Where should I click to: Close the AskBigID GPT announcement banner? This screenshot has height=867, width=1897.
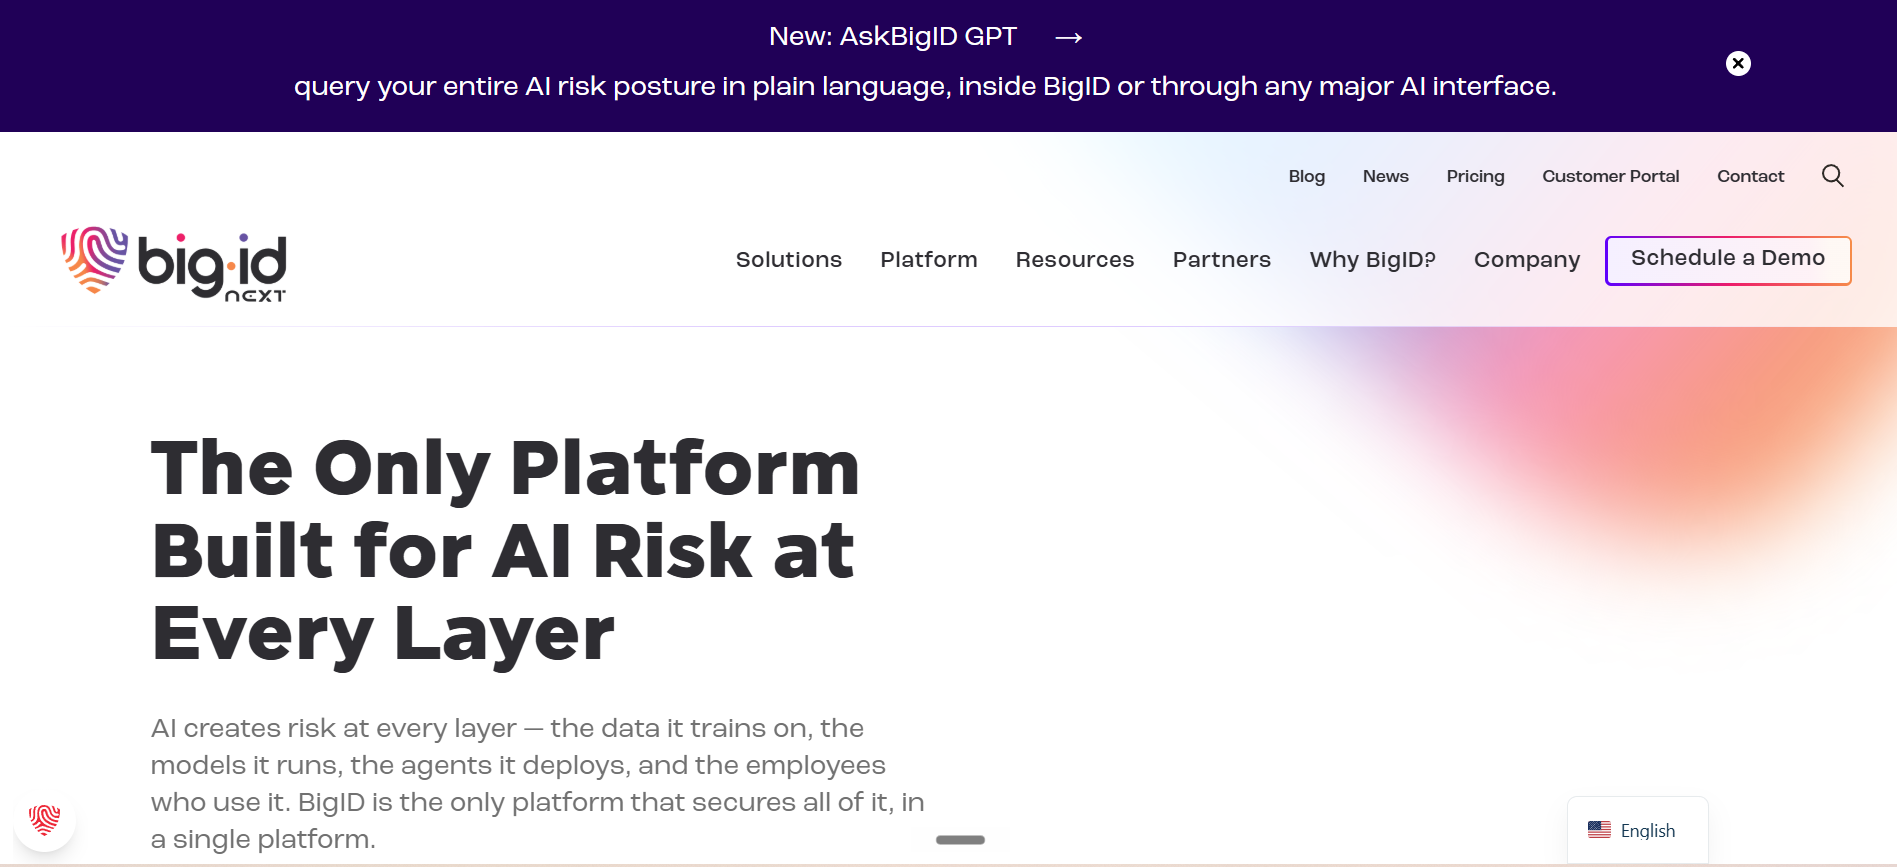[x=1738, y=64]
